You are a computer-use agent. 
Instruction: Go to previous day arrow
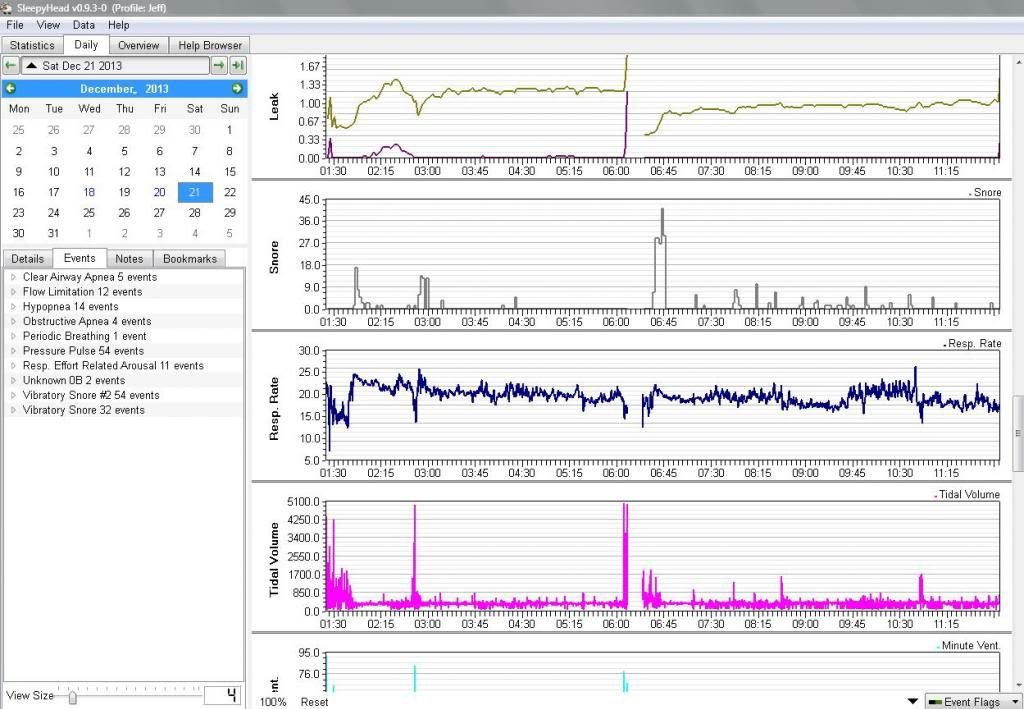click(10, 65)
